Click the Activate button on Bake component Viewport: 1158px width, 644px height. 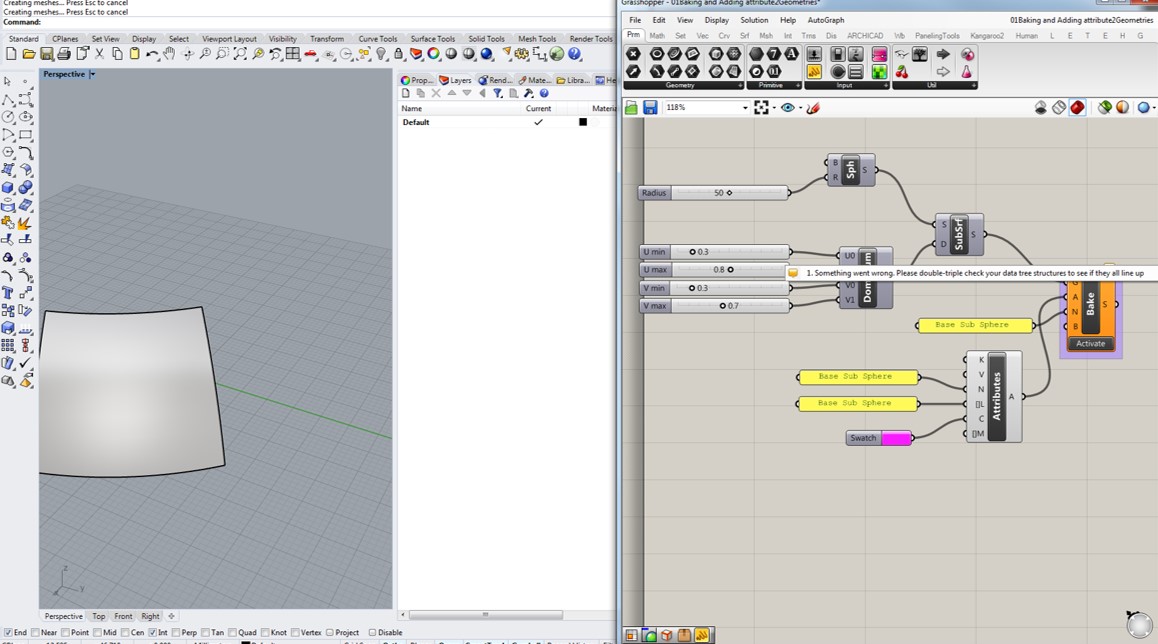click(x=1091, y=343)
